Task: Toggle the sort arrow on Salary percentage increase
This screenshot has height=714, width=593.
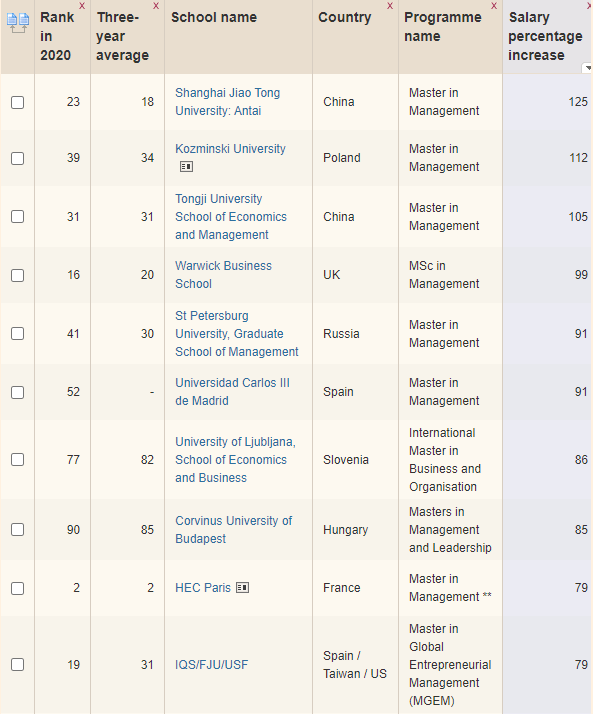Action: (x=588, y=68)
